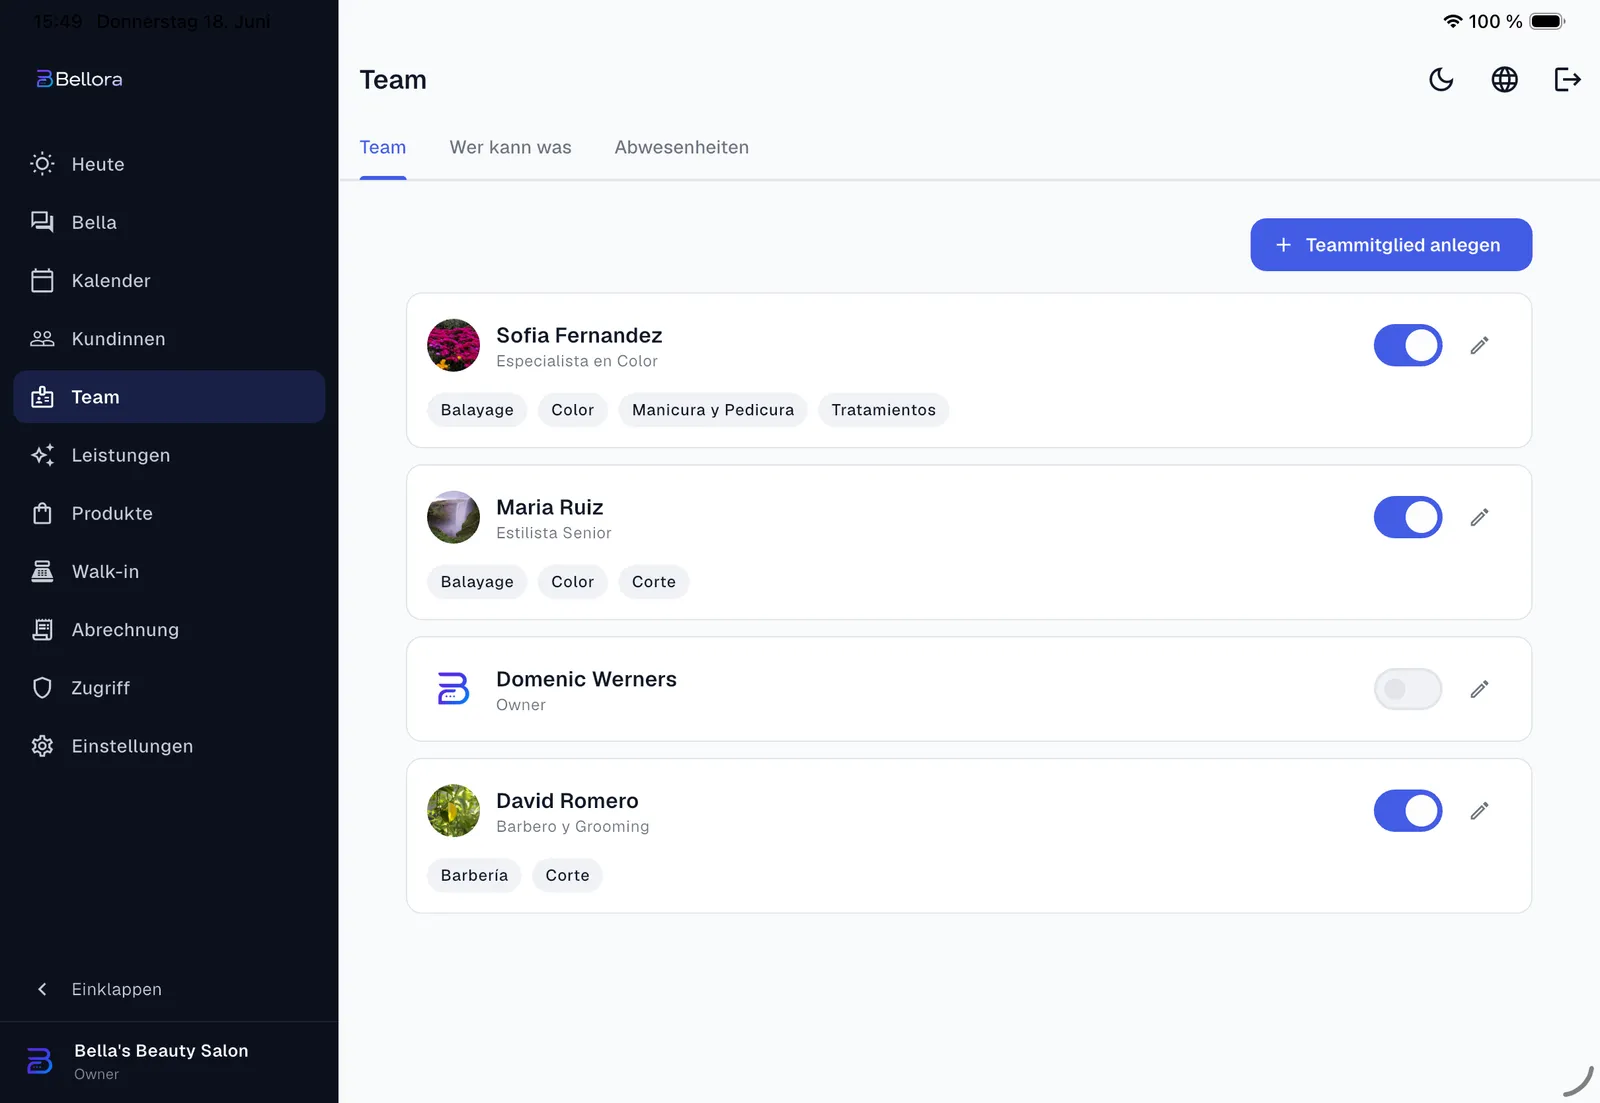
Task: Click Maria Ruiz's Color tag
Action: (x=572, y=582)
